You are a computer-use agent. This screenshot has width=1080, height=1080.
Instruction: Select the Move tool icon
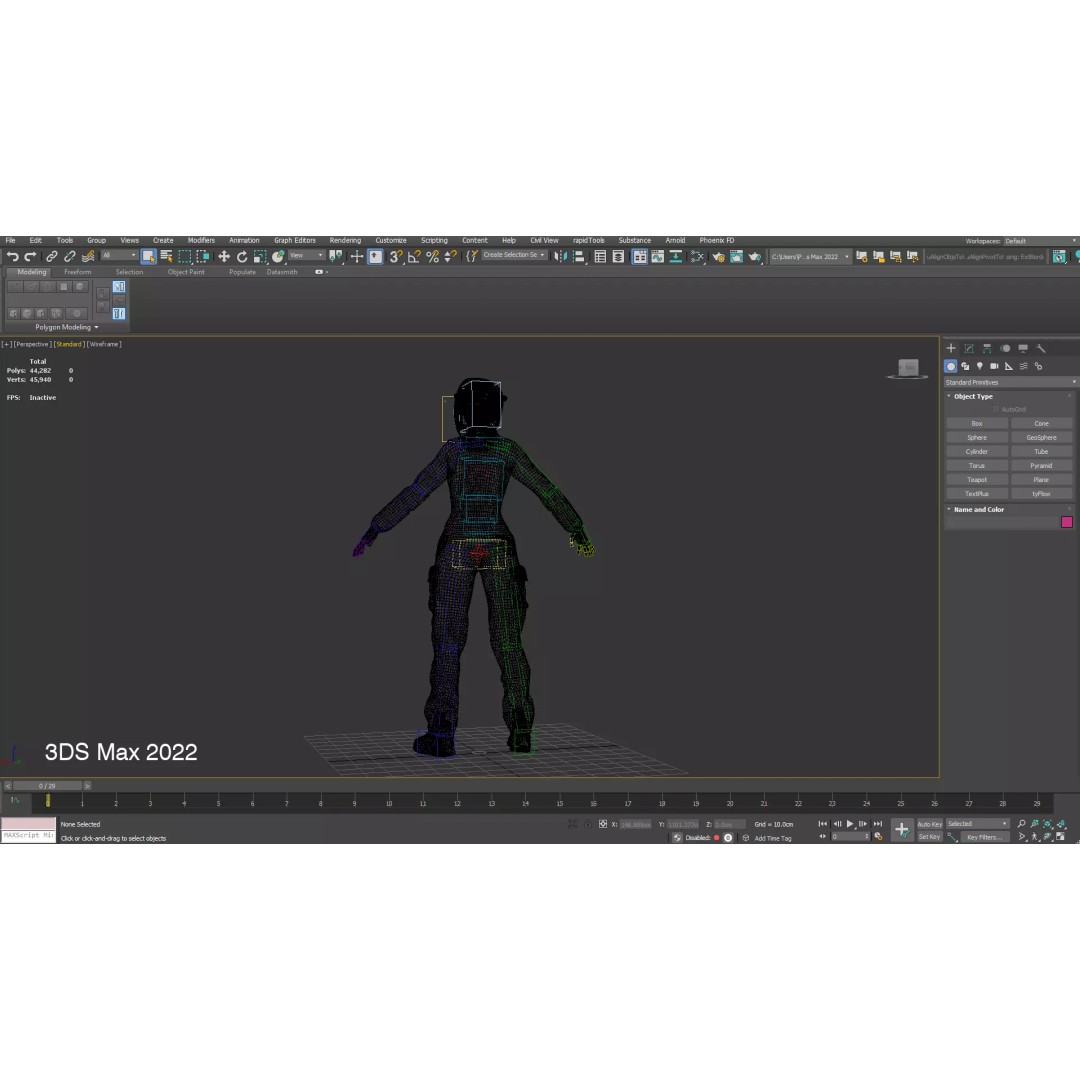click(x=224, y=257)
